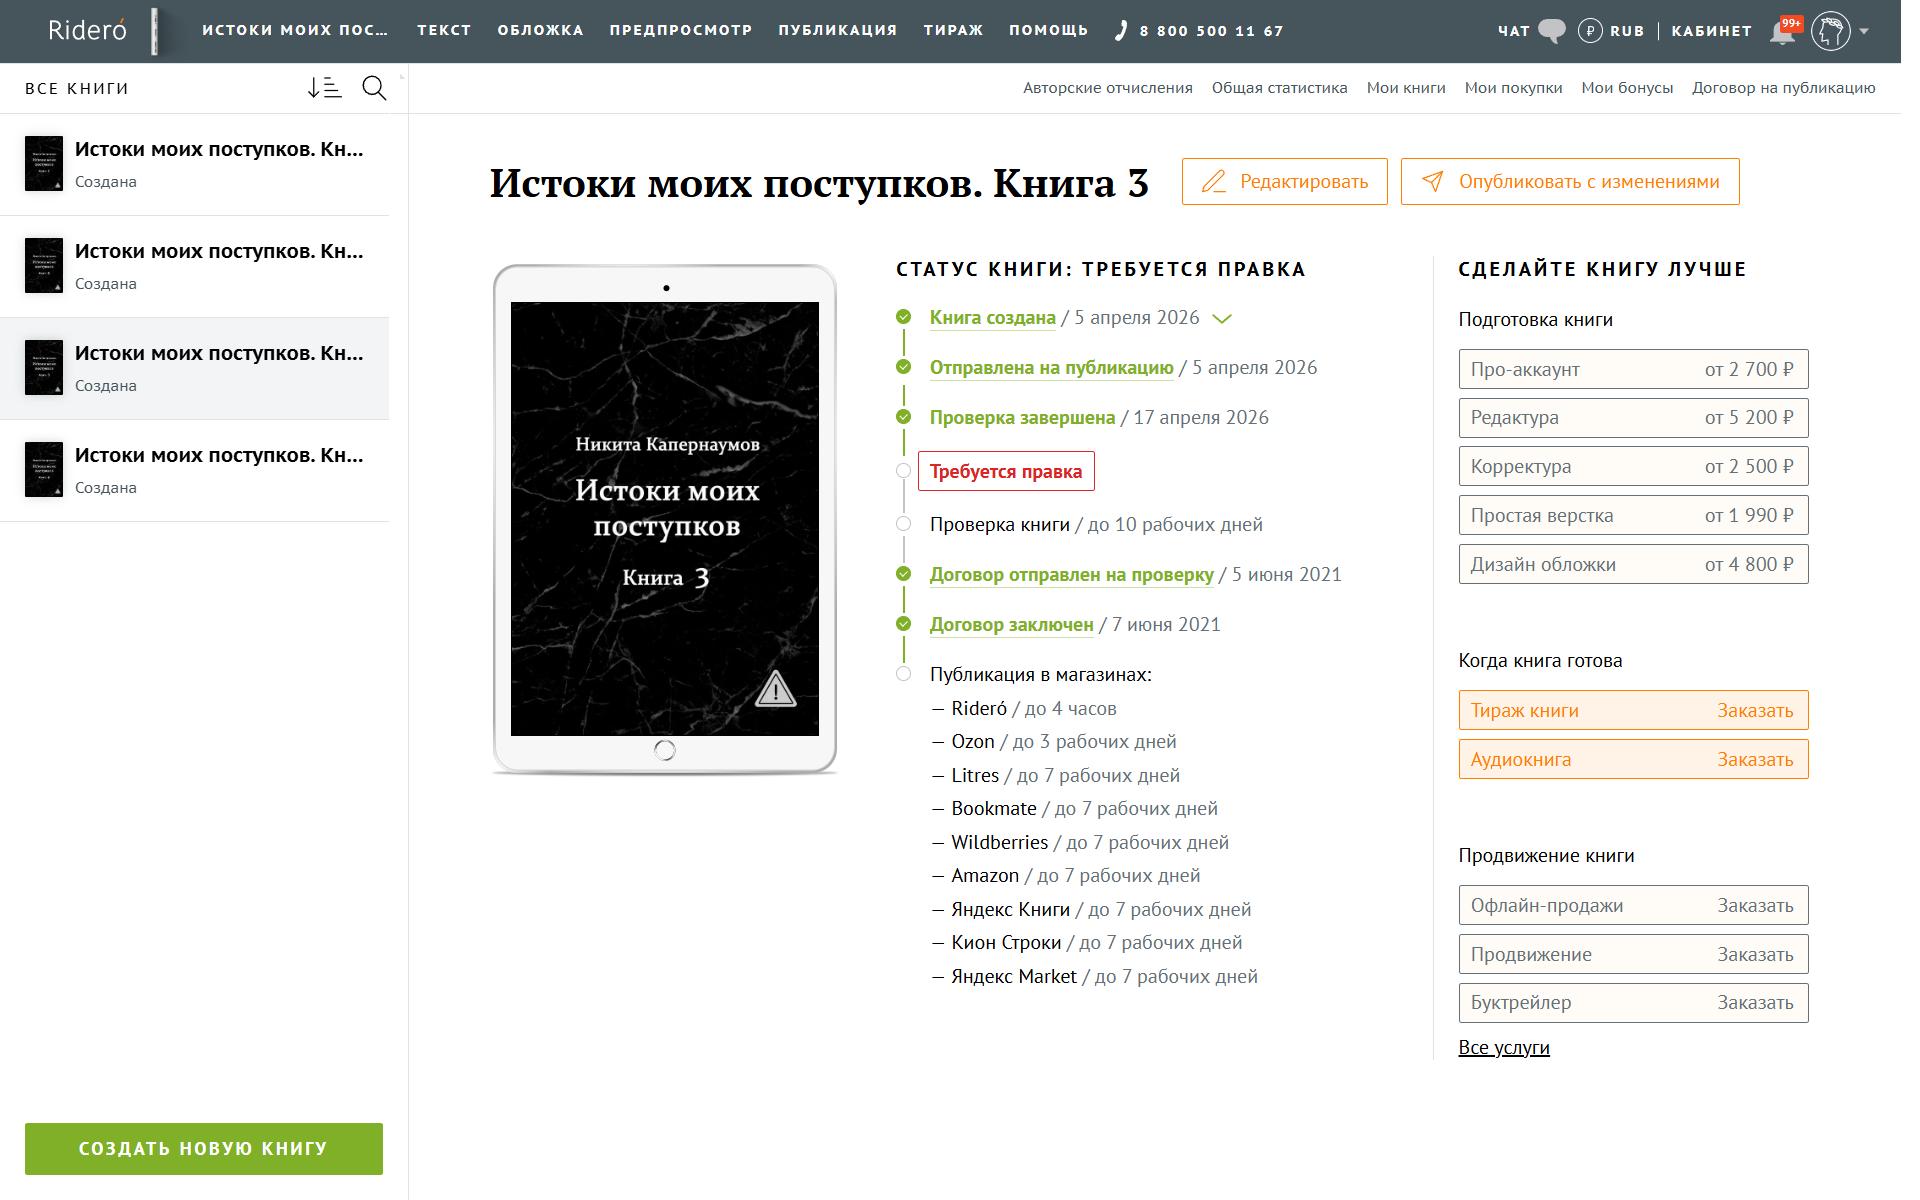Order Продвижение service

tap(1633, 954)
